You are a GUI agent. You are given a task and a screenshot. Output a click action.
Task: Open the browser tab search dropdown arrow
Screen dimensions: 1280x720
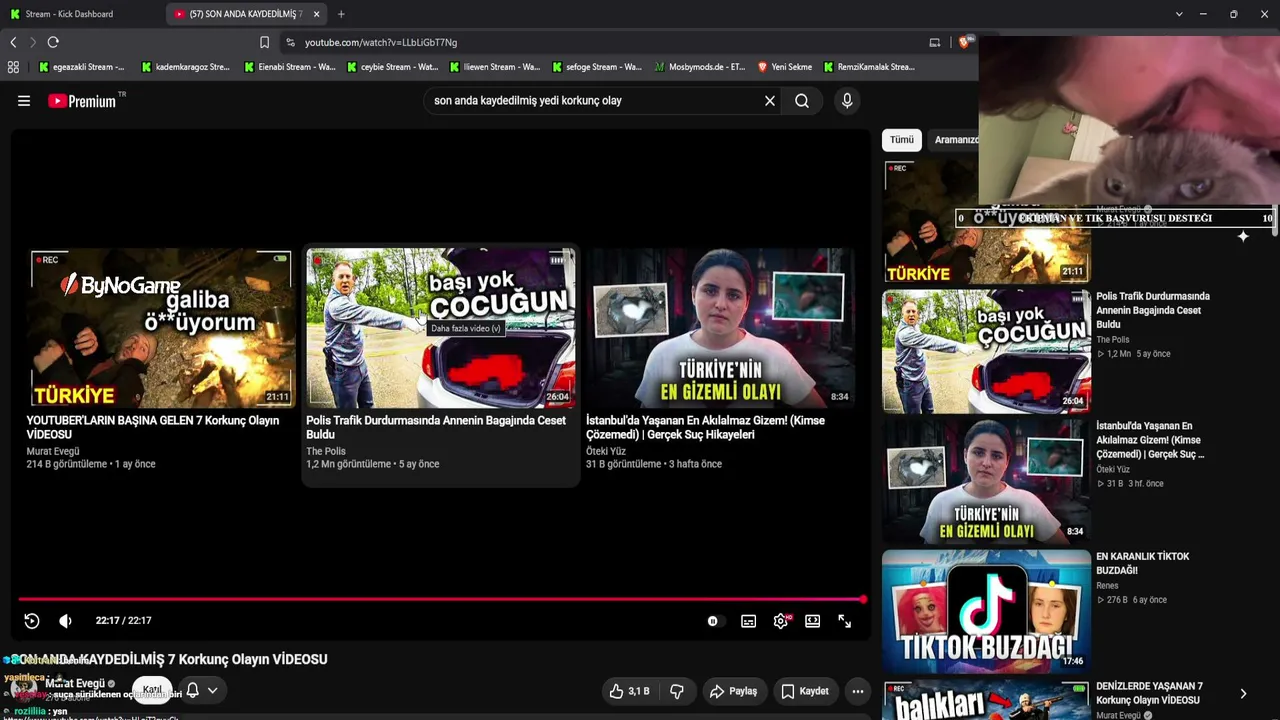[x=1179, y=14]
